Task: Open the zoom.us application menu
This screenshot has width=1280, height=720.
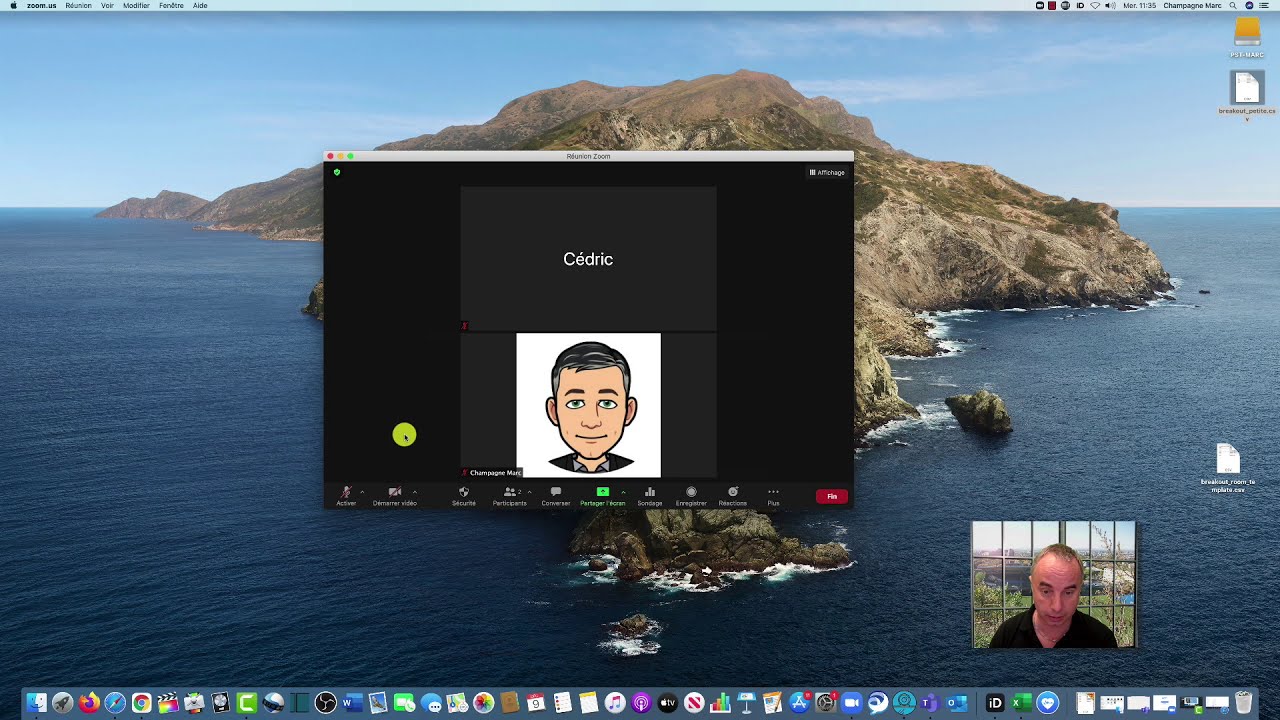Action: tap(41, 5)
